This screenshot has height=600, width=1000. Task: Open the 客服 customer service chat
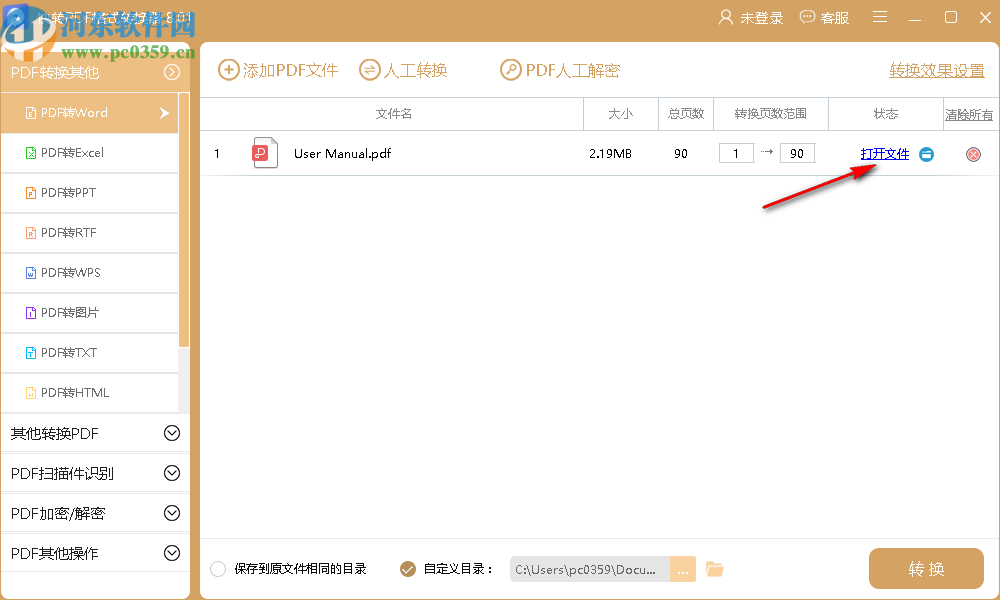coord(824,17)
